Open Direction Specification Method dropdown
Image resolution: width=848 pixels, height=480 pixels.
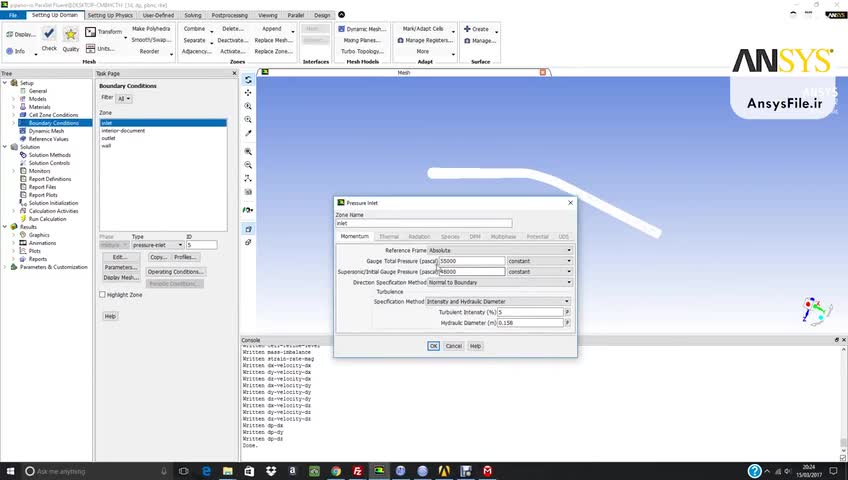(500, 282)
